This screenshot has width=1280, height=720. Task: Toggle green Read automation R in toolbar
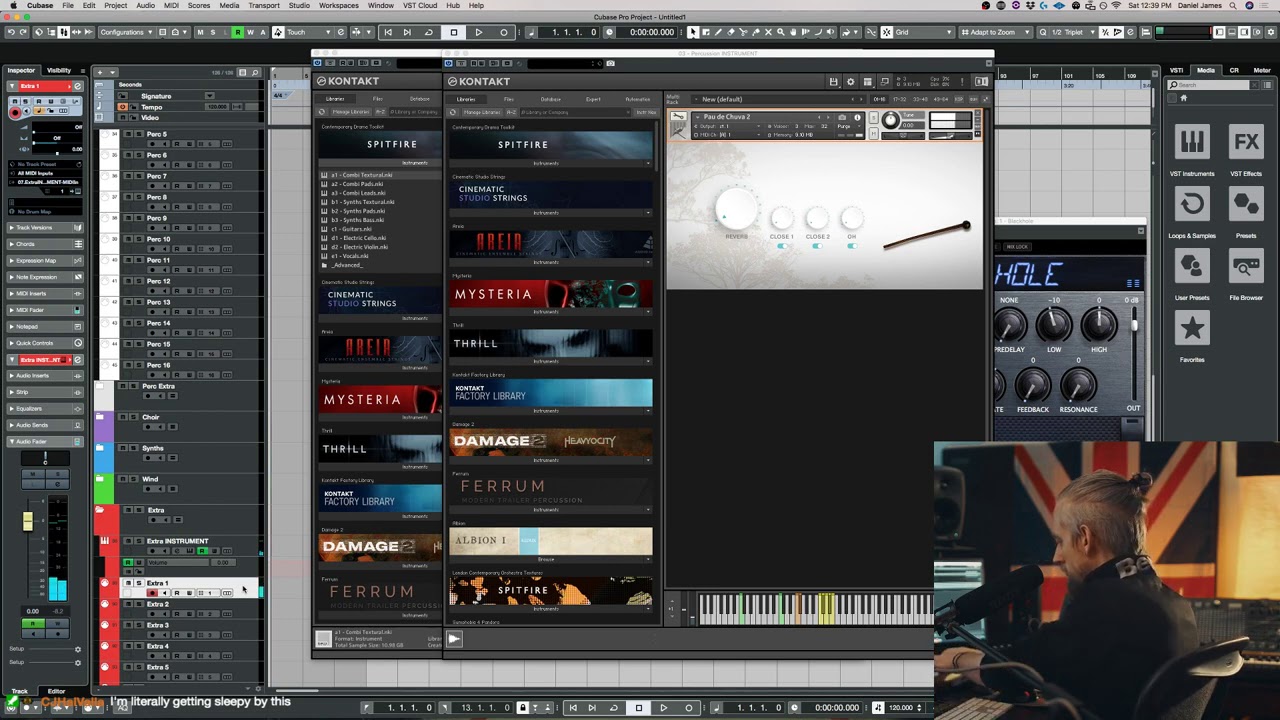[x=238, y=32]
